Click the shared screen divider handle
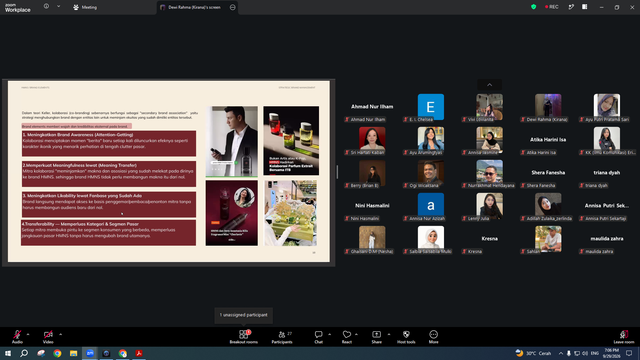The image size is (640, 360). click(x=337, y=172)
